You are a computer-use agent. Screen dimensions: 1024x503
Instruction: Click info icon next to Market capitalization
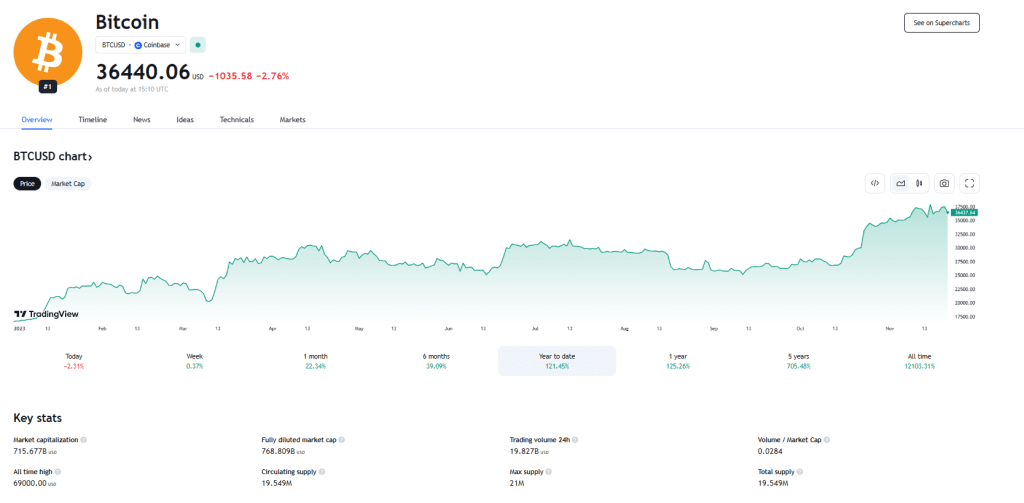pyautogui.click(x=83, y=440)
